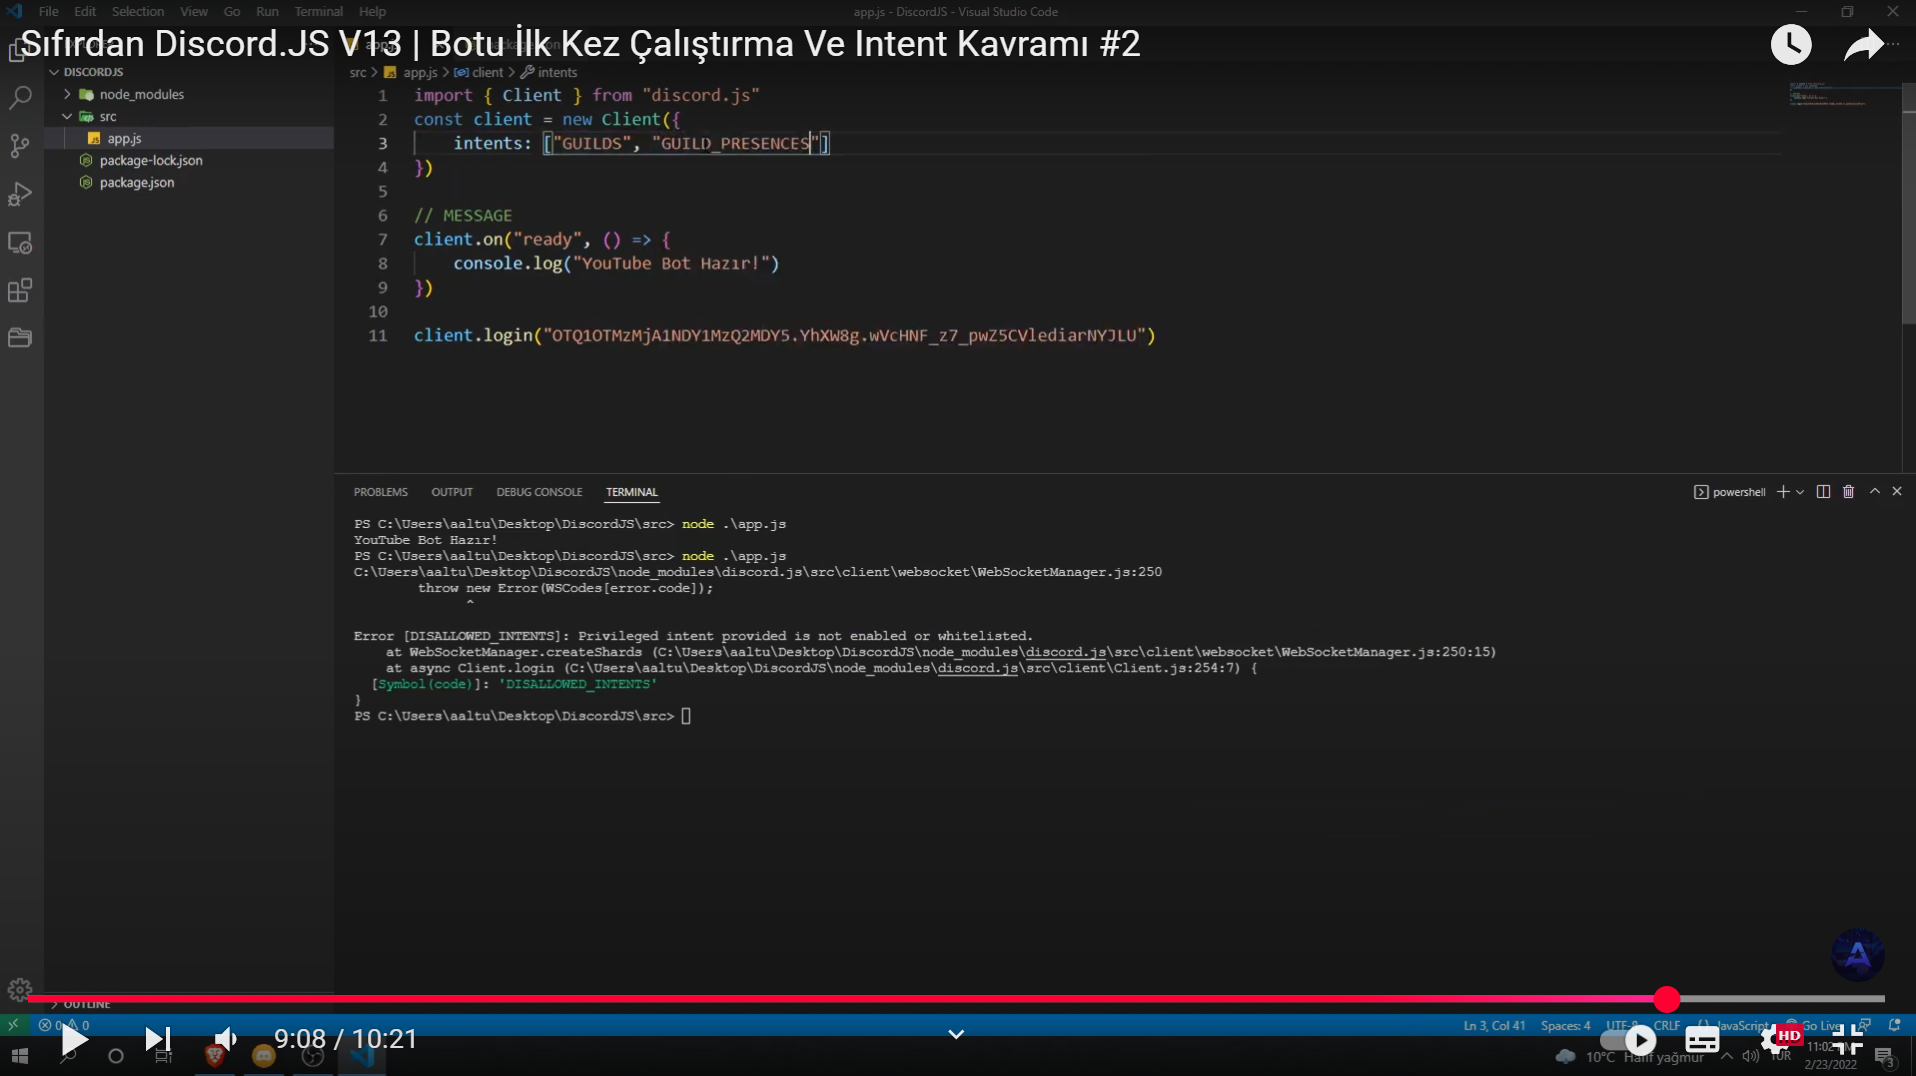Open the Remote Explorer view
Viewport: 1916px width, 1076px height.
pos(20,243)
